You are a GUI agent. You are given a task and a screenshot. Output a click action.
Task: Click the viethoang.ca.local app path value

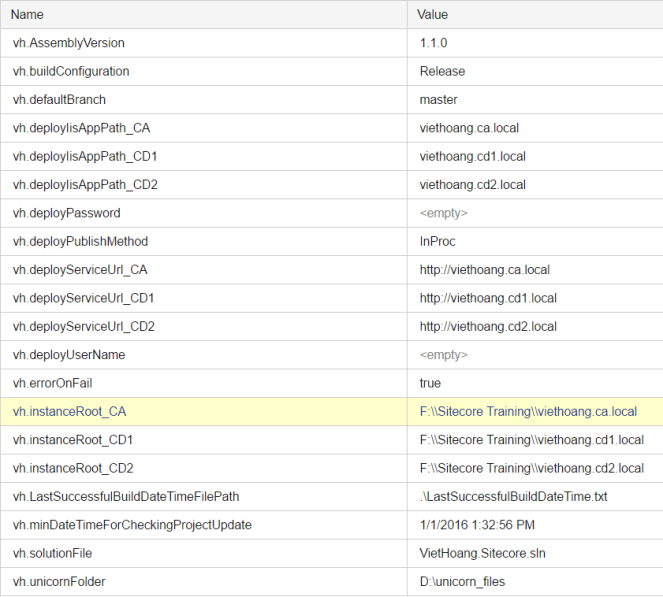click(x=469, y=128)
